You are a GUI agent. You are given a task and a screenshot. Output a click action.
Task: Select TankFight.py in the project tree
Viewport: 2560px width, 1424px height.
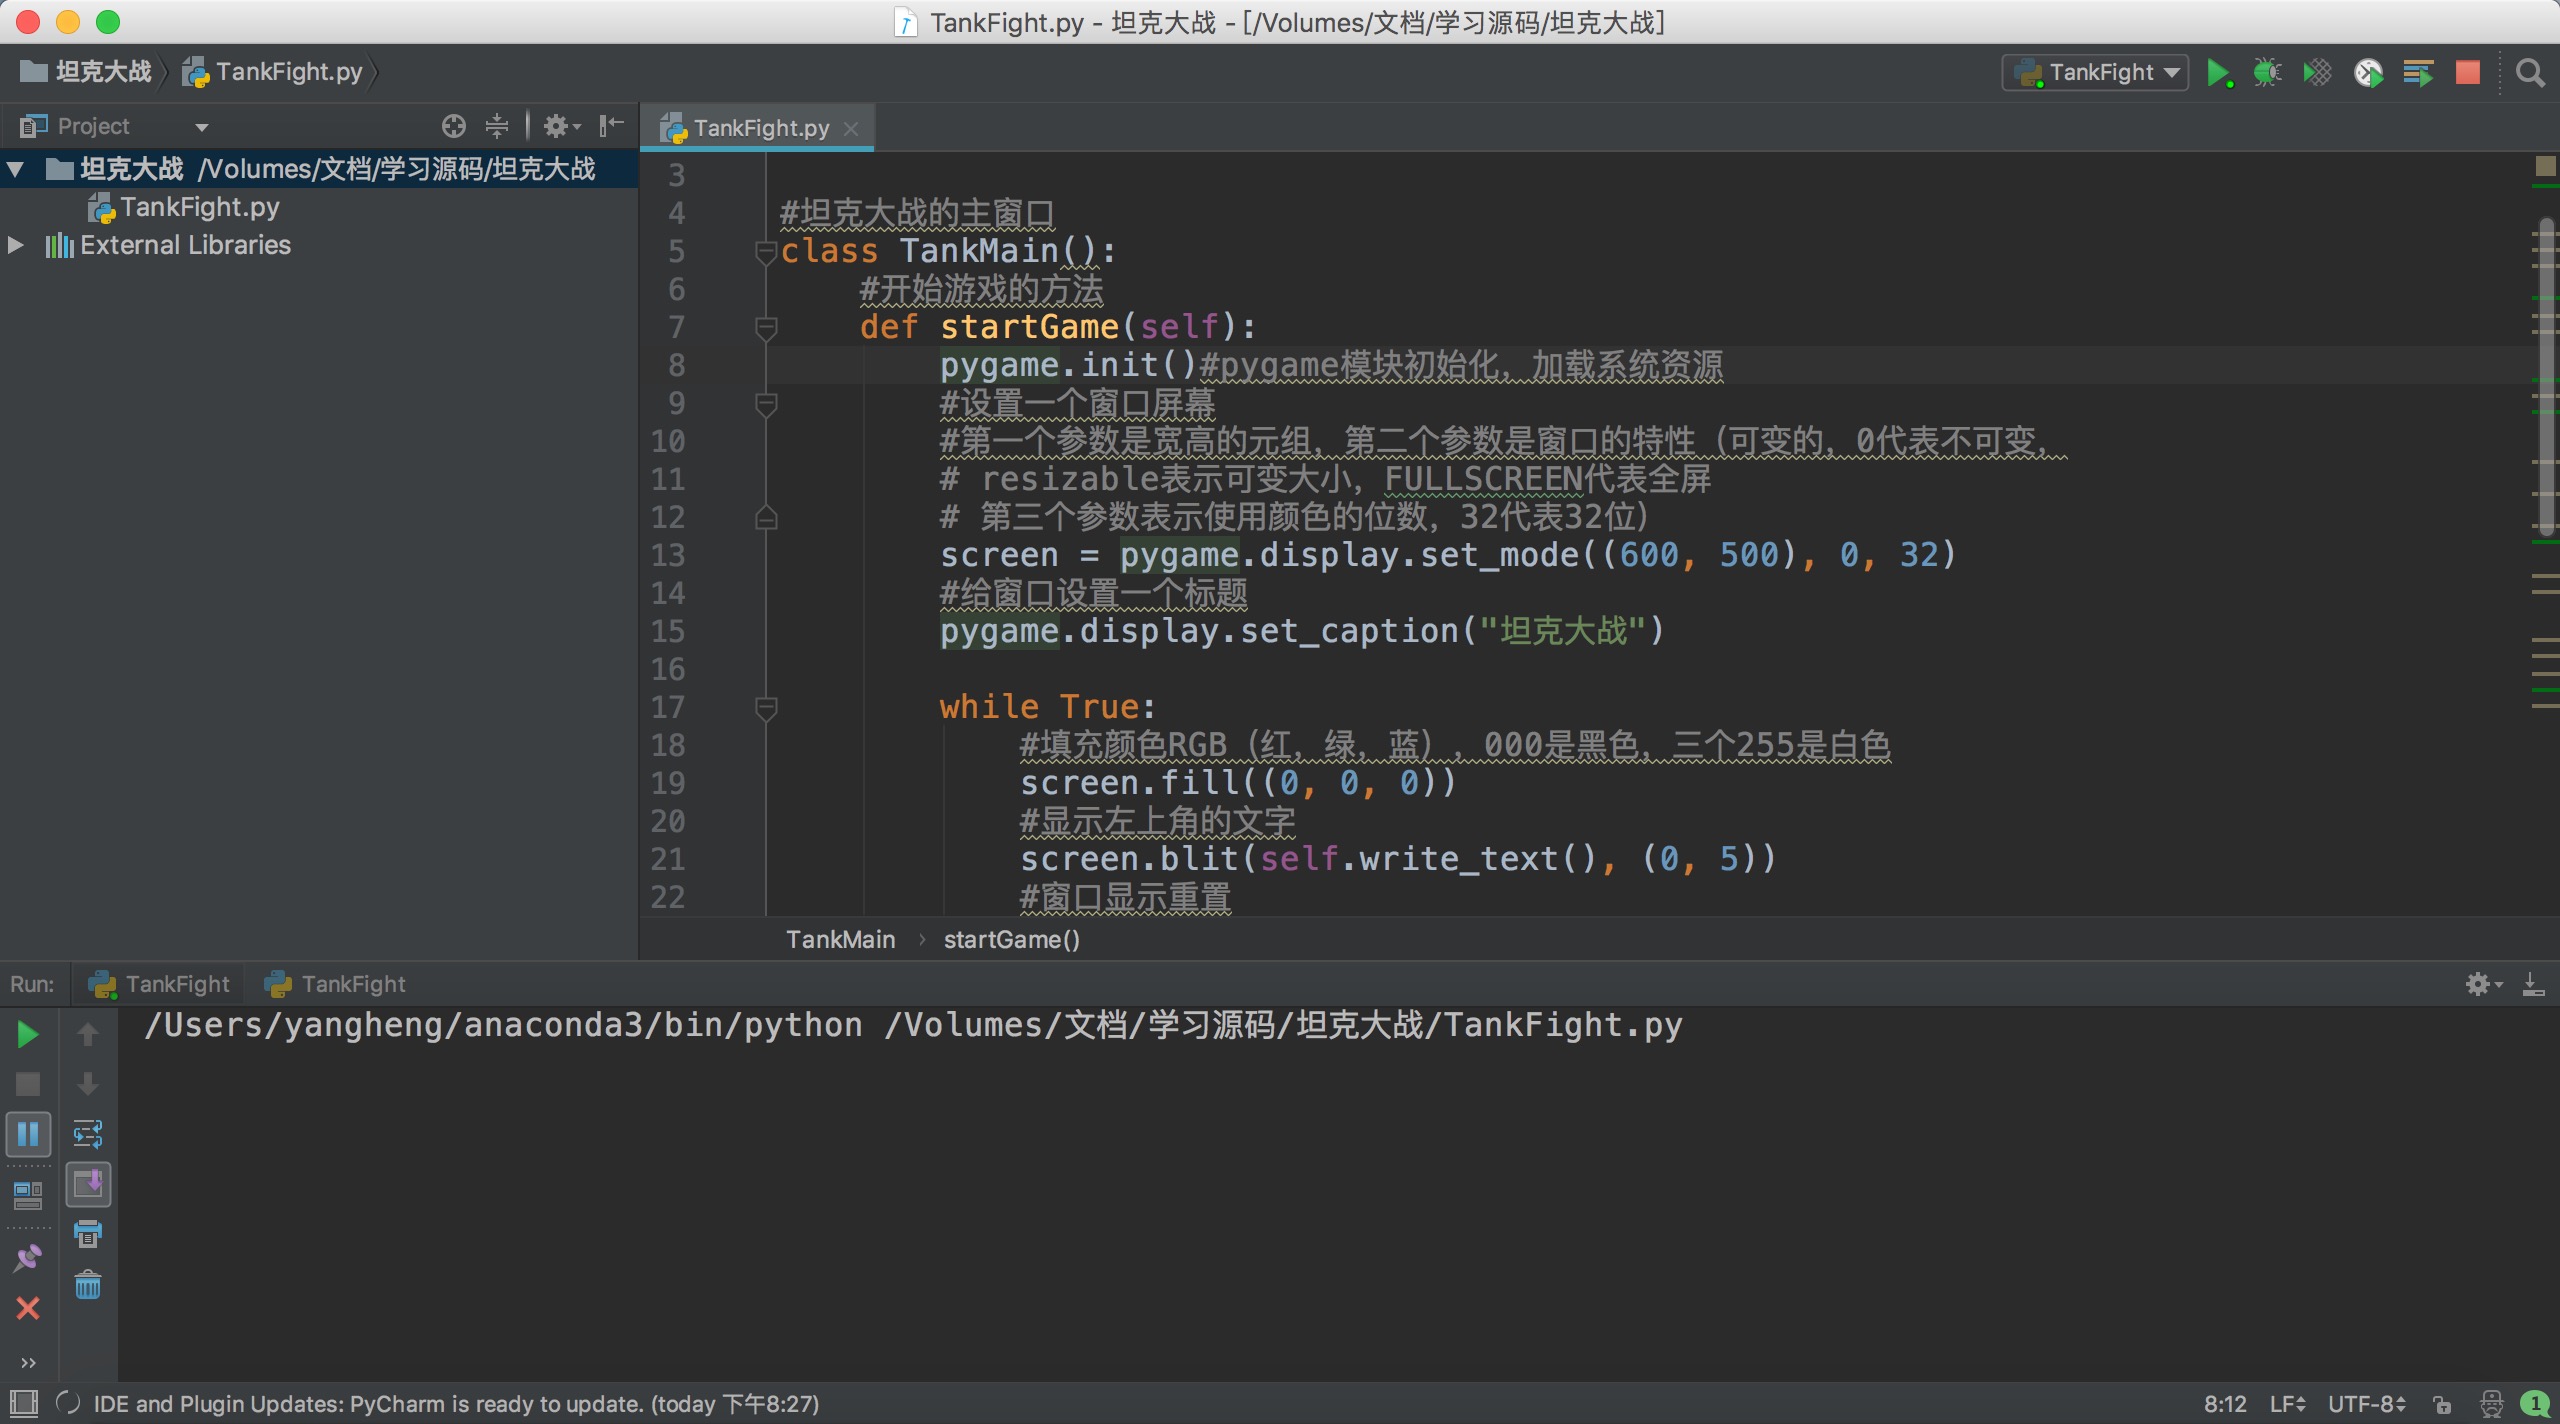point(199,207)
